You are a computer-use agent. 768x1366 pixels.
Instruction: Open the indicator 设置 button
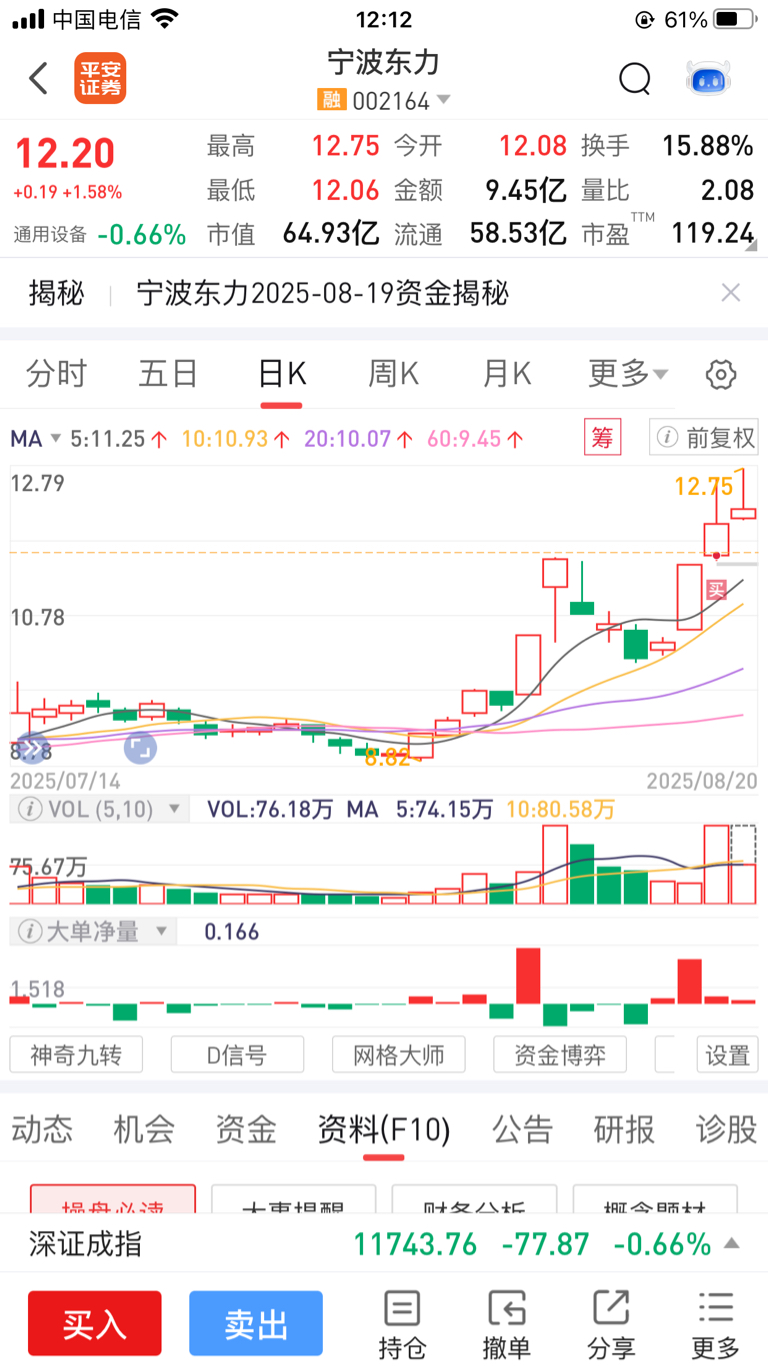727,1054
